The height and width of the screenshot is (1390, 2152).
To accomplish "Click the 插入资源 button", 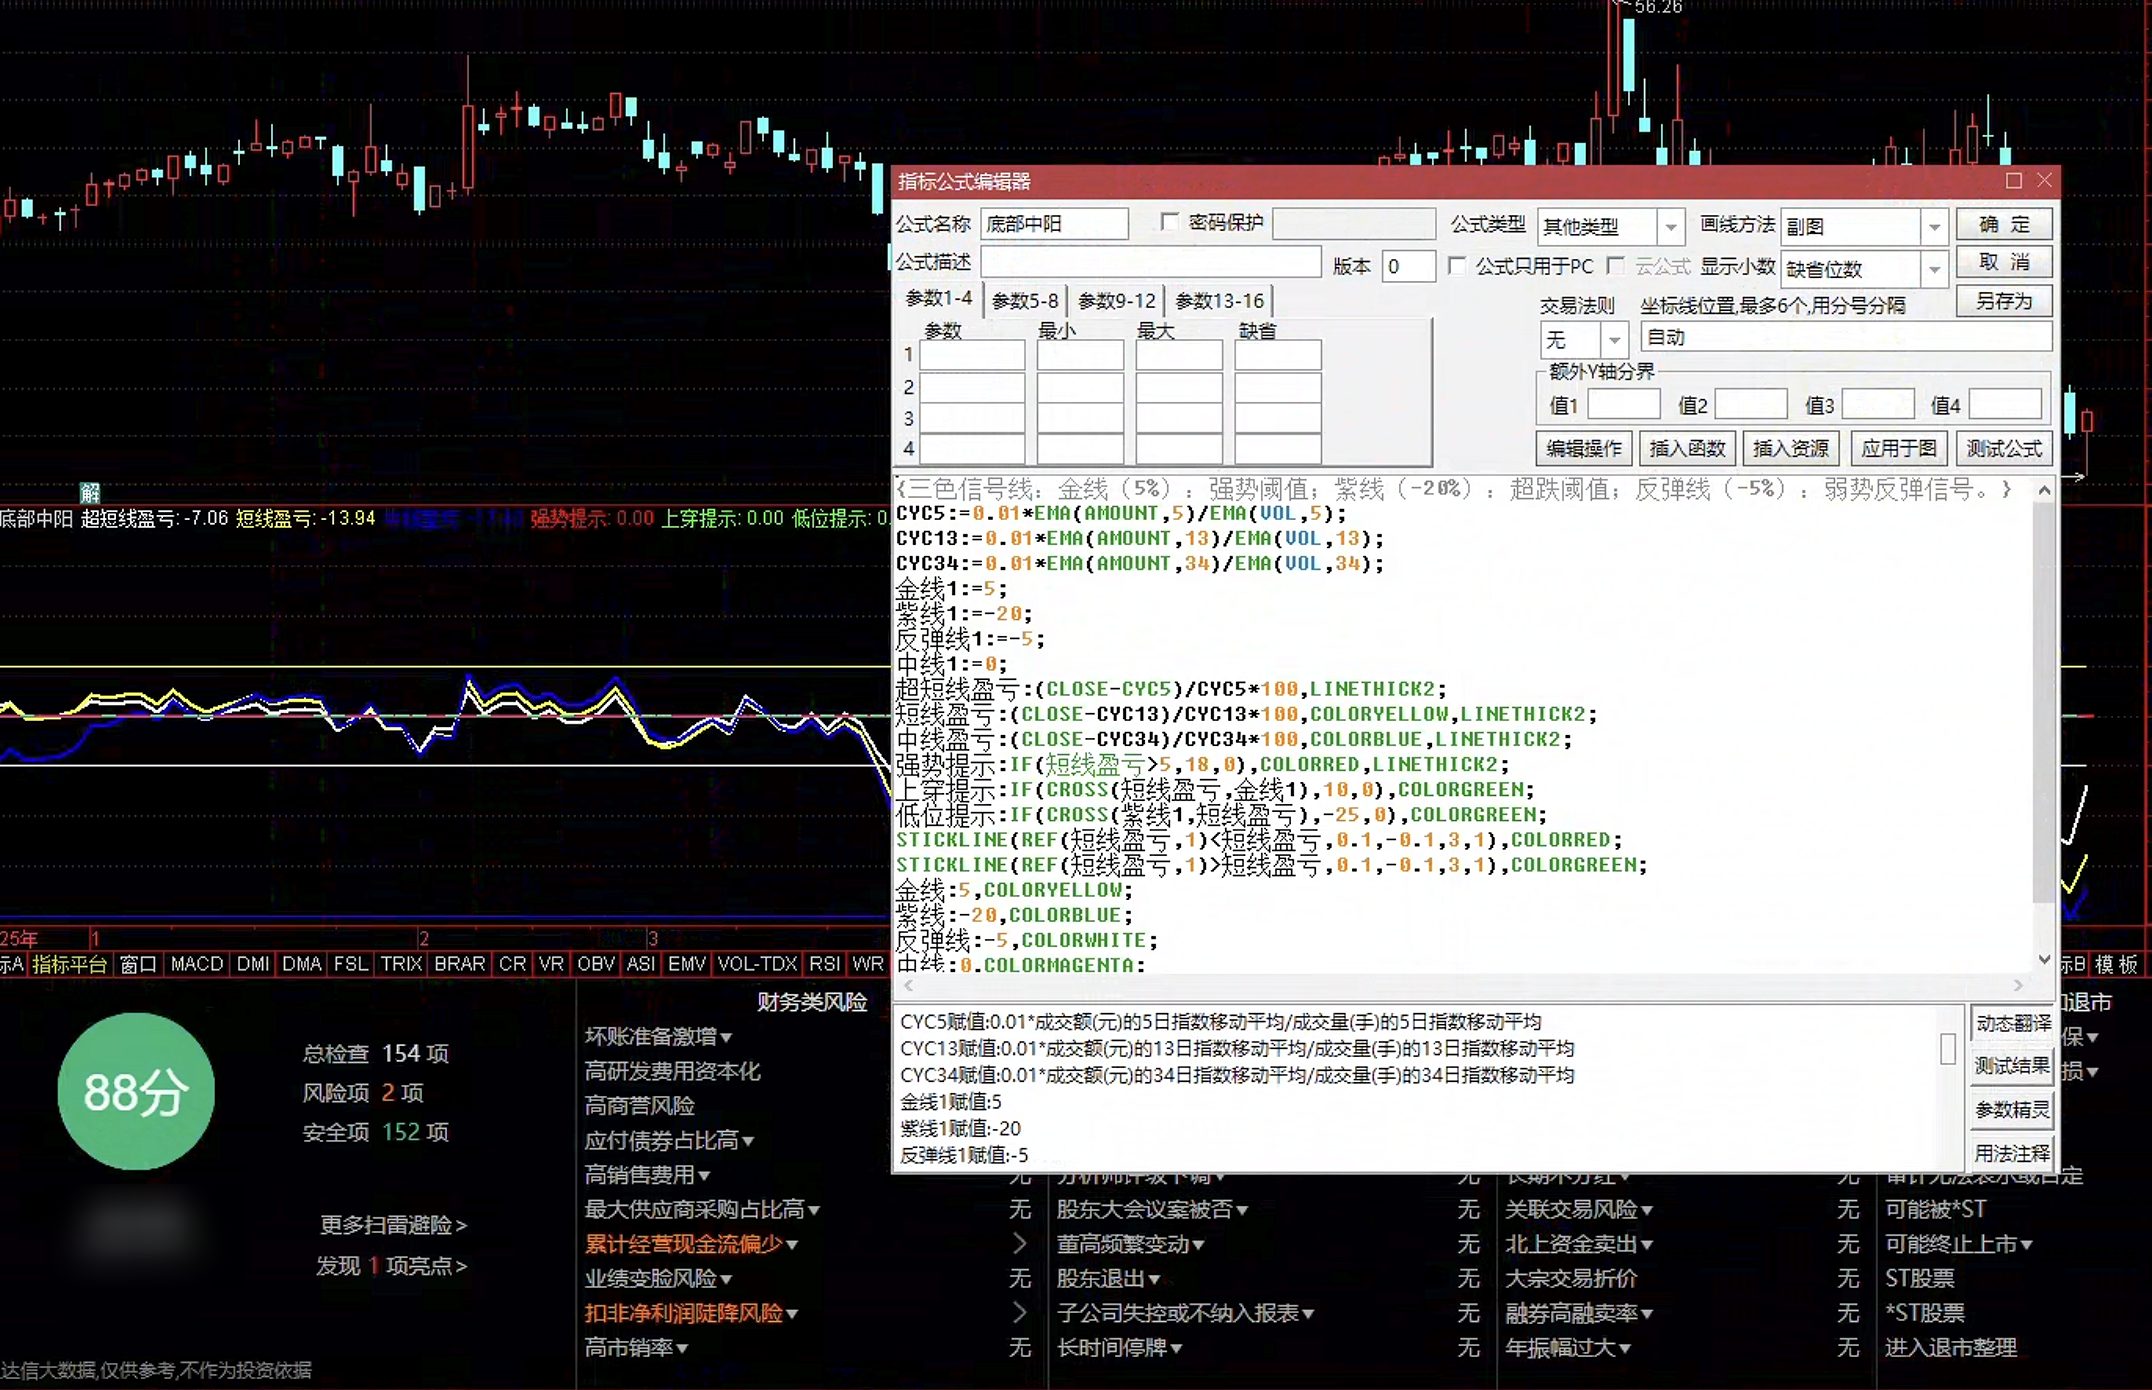I will [1791, 448].
